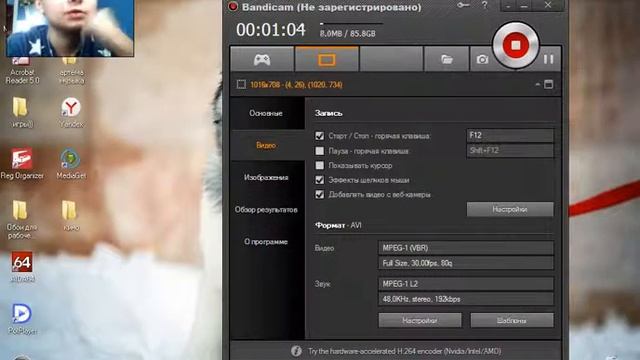This screenshot has width=640, height=360.
Task: Open the Yandex browser desktop icon
Action: coord(71,112)
